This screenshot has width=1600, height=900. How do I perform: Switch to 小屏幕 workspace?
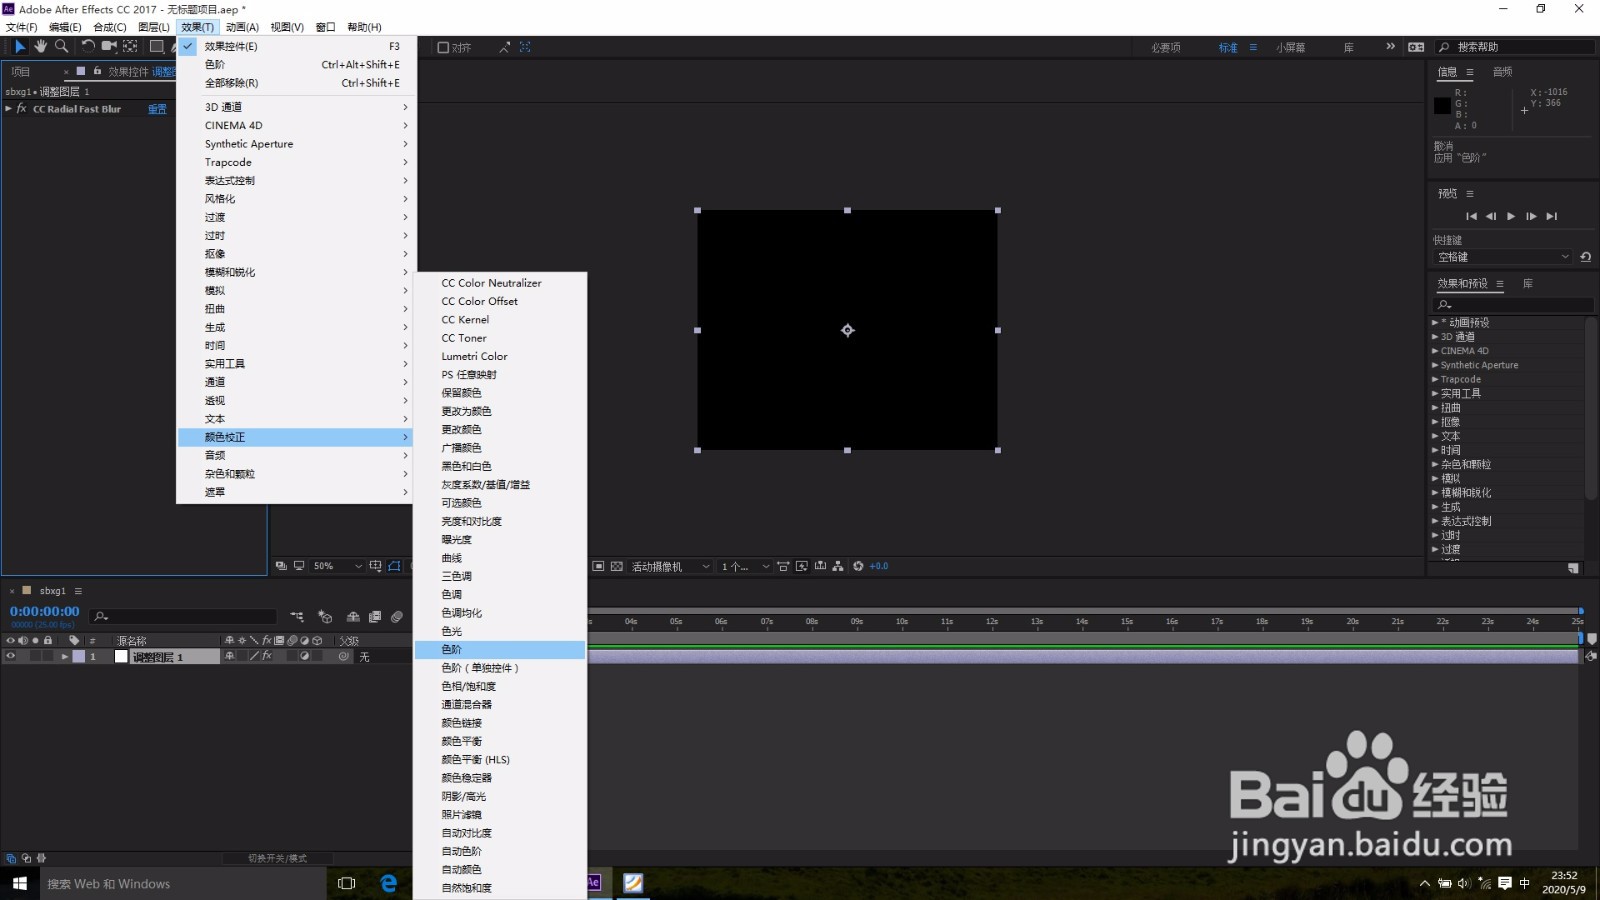point(1290,47)
